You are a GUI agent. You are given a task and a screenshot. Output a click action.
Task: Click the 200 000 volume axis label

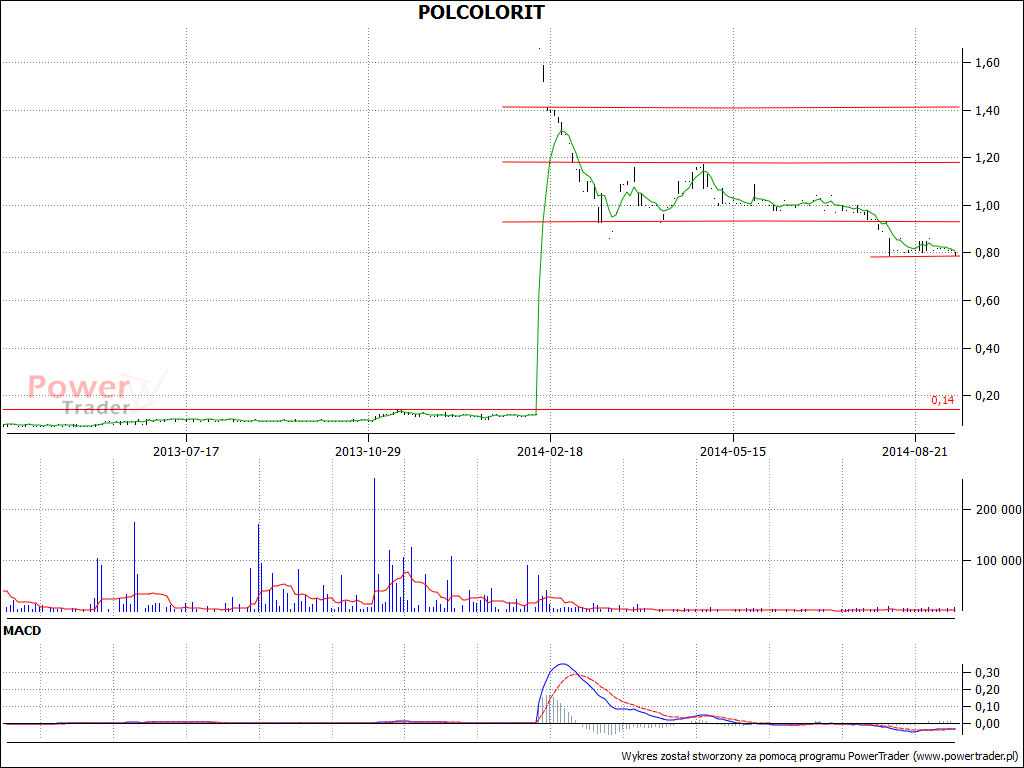(x=997, y=509)
